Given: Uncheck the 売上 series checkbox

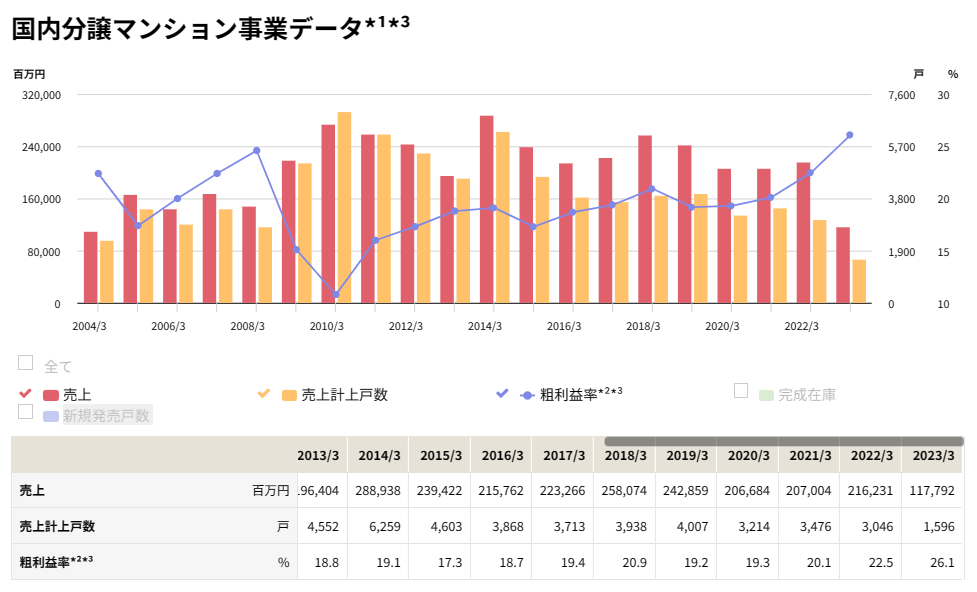Looking at the screenshot, I should pyautogui.click(x=26, y=393).
